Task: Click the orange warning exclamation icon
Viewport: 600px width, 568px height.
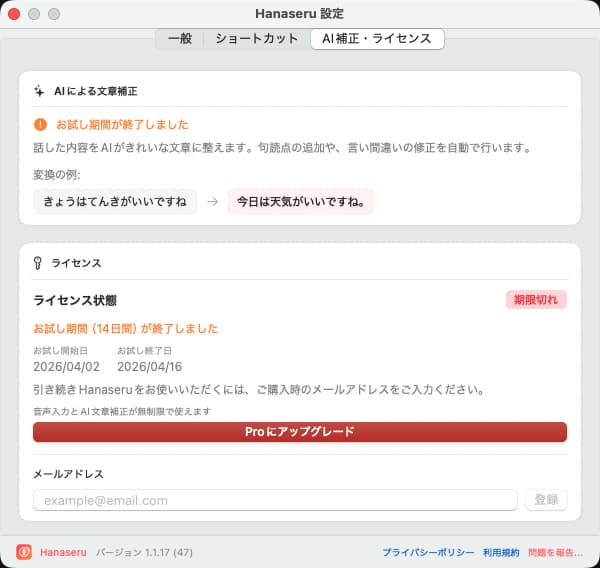Action: [40, 124]
